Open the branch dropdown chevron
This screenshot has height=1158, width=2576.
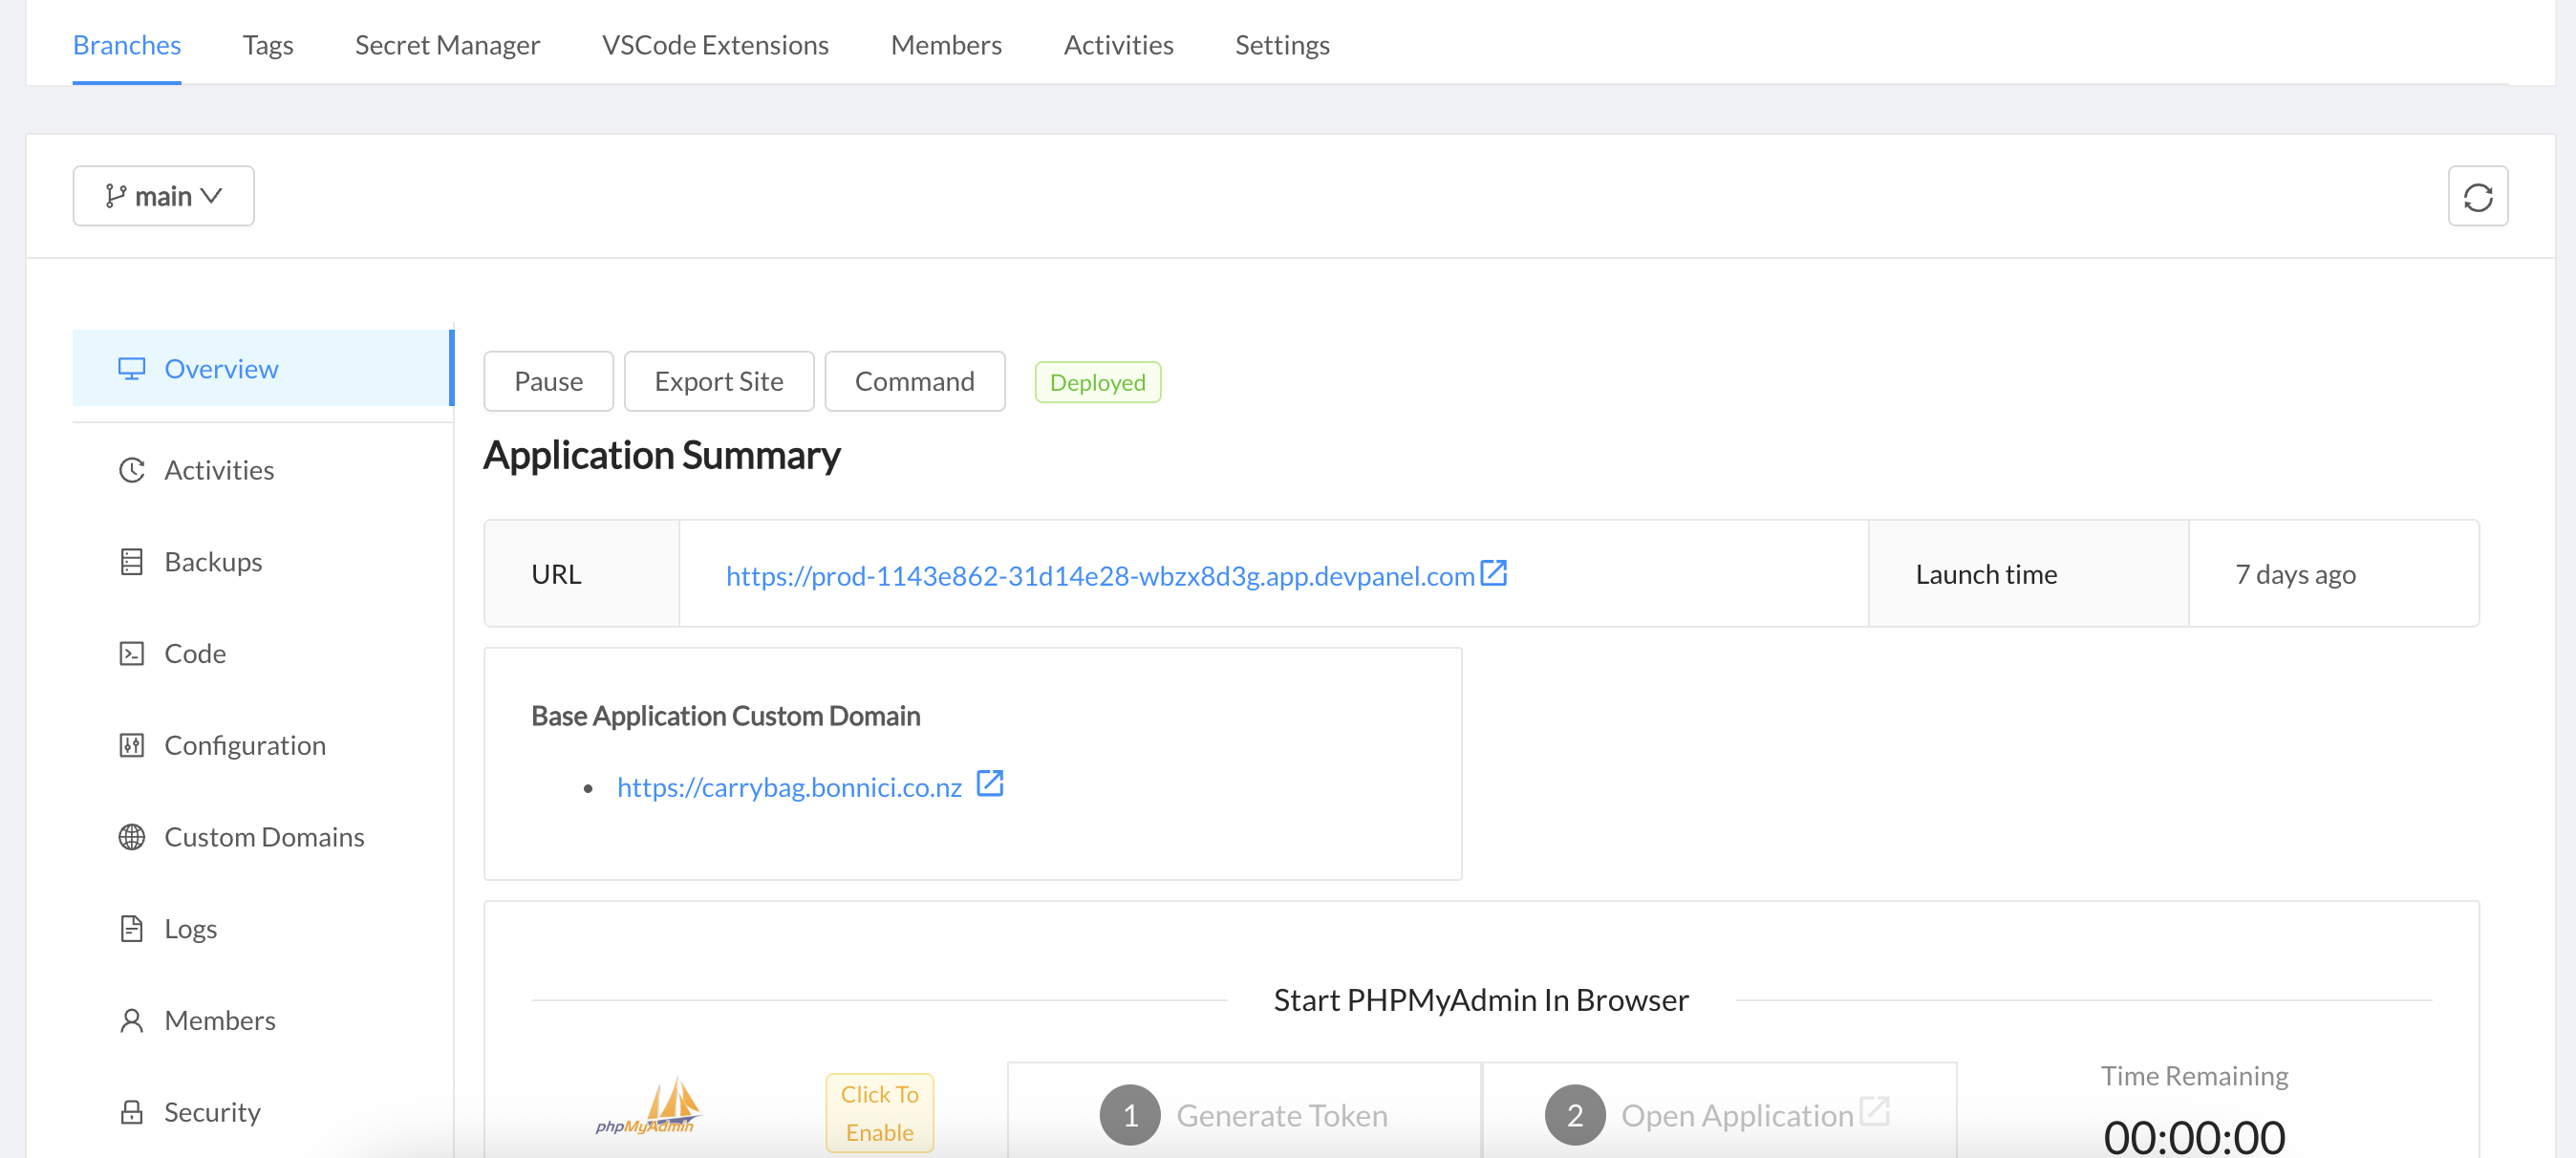[x=211, y=195]
